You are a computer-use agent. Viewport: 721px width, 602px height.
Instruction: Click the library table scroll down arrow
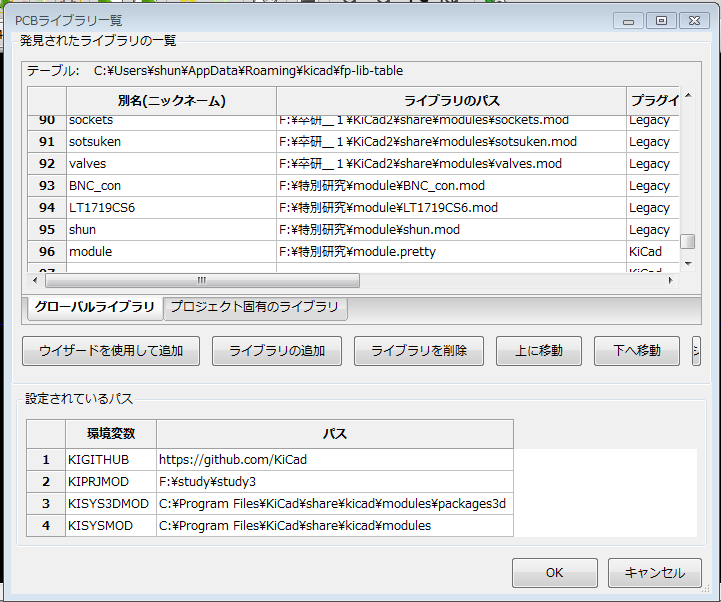pos(688,264)
